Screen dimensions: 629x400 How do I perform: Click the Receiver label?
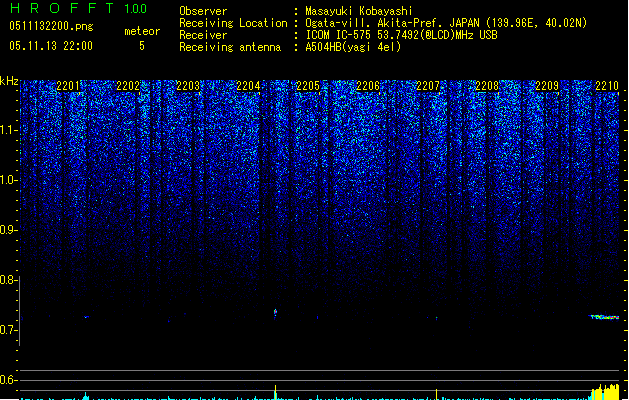click(203, 35)
